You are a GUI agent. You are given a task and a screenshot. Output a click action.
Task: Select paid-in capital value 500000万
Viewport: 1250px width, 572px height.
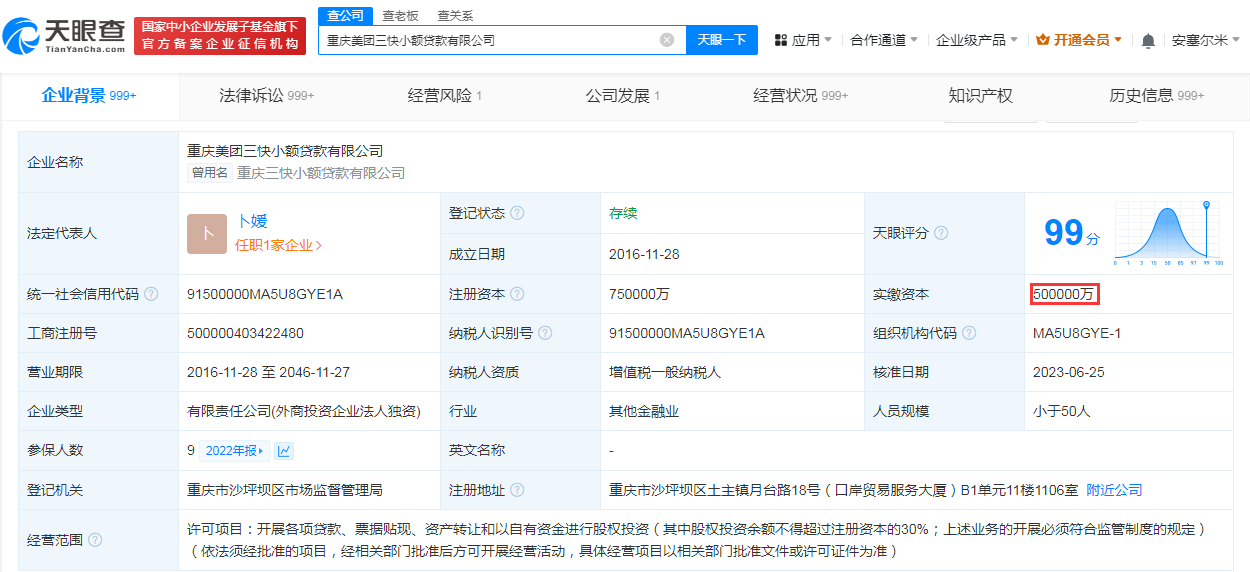point(1066,294)
